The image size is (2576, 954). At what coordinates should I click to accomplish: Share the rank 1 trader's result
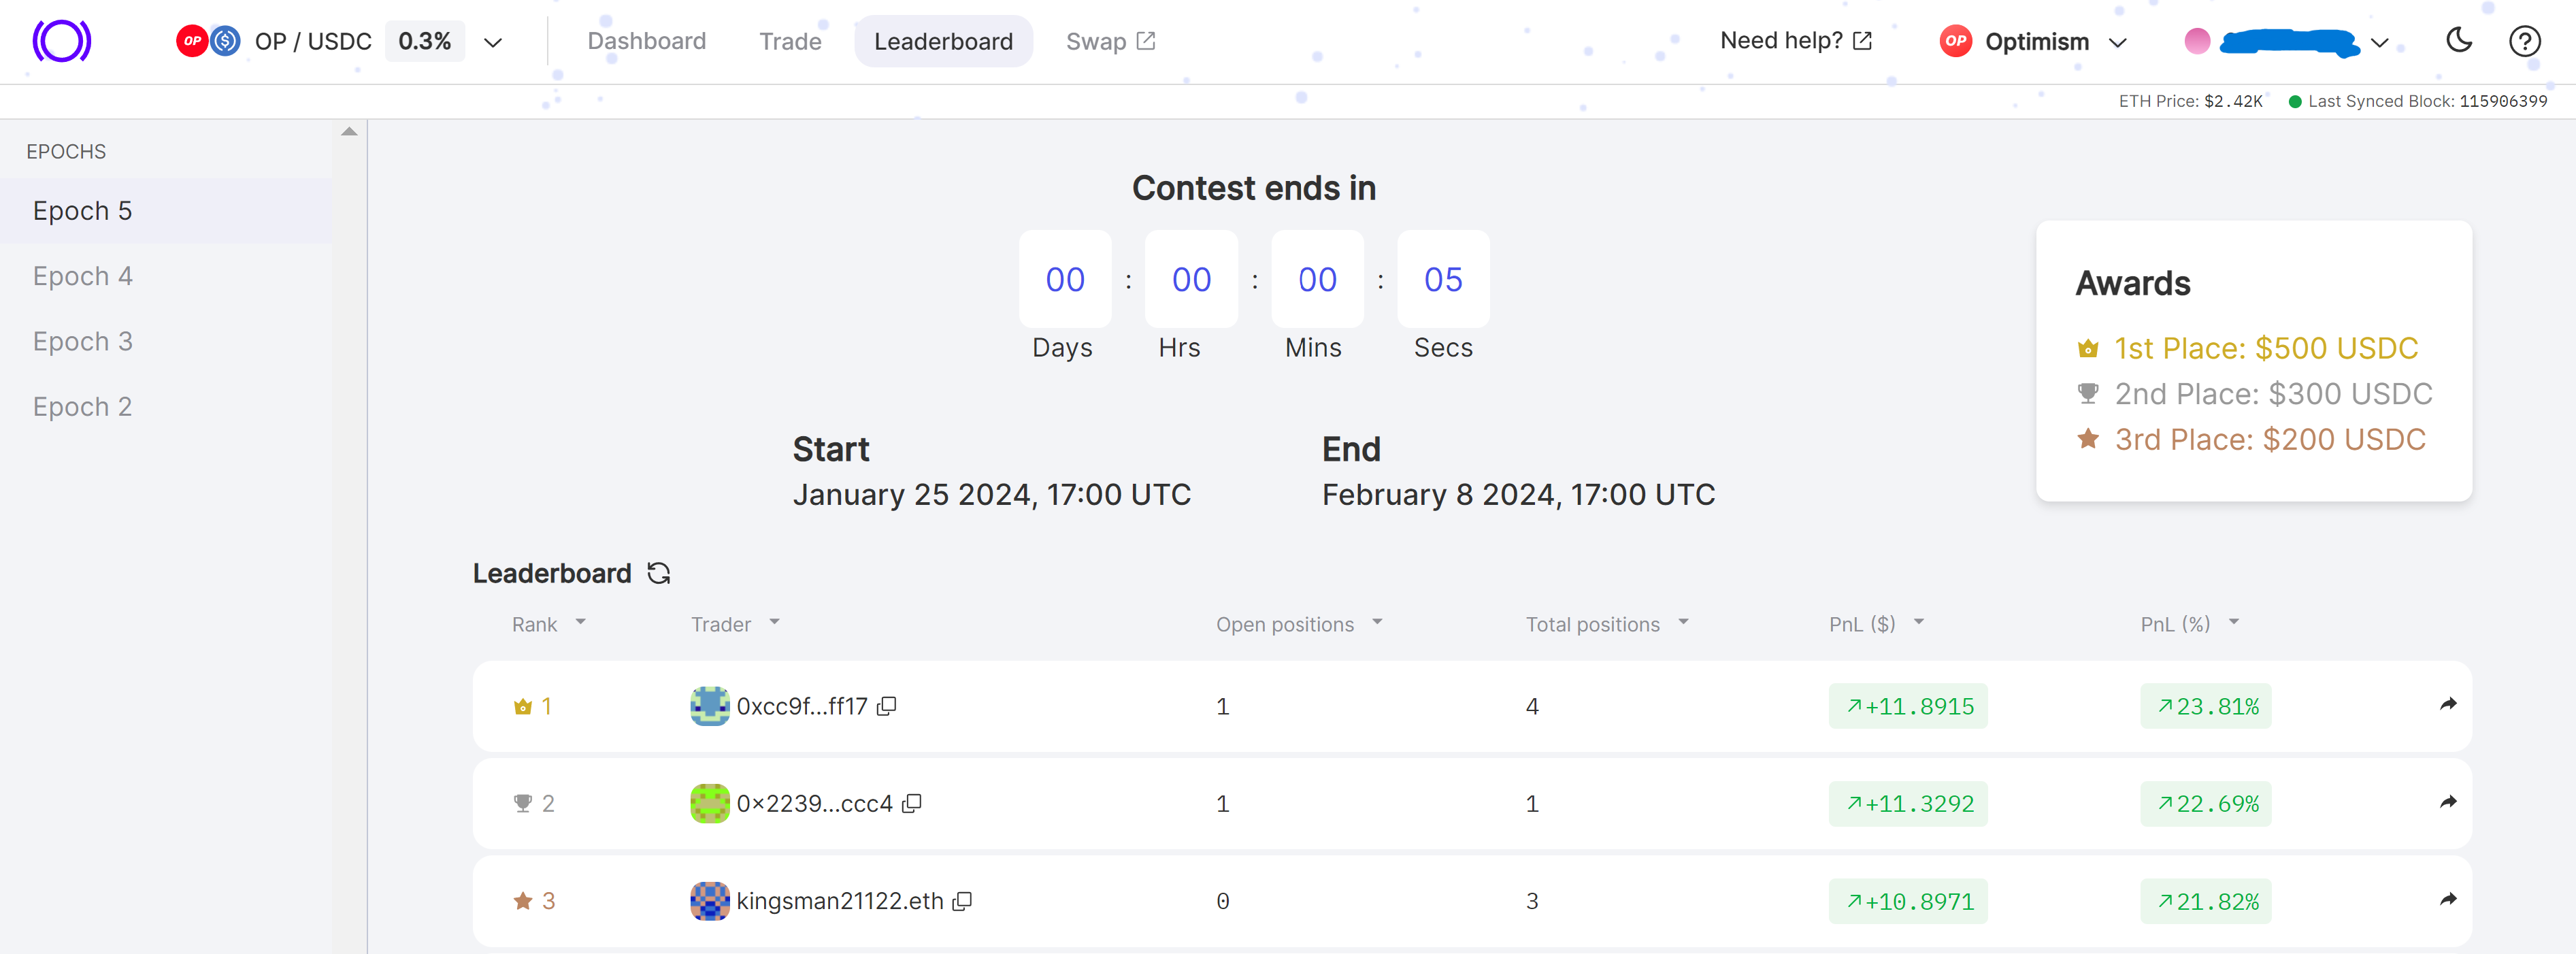coord(2447,704)
